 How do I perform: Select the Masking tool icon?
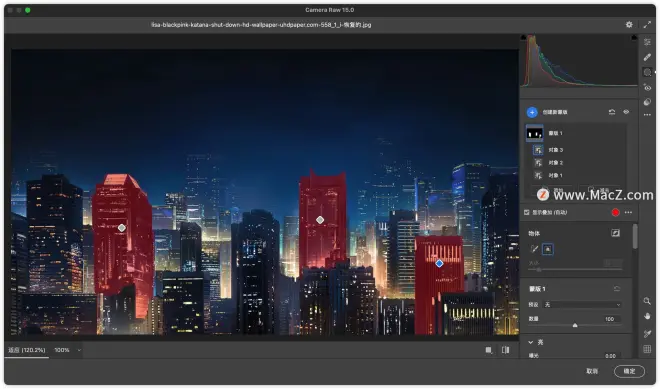pos(647,72)
